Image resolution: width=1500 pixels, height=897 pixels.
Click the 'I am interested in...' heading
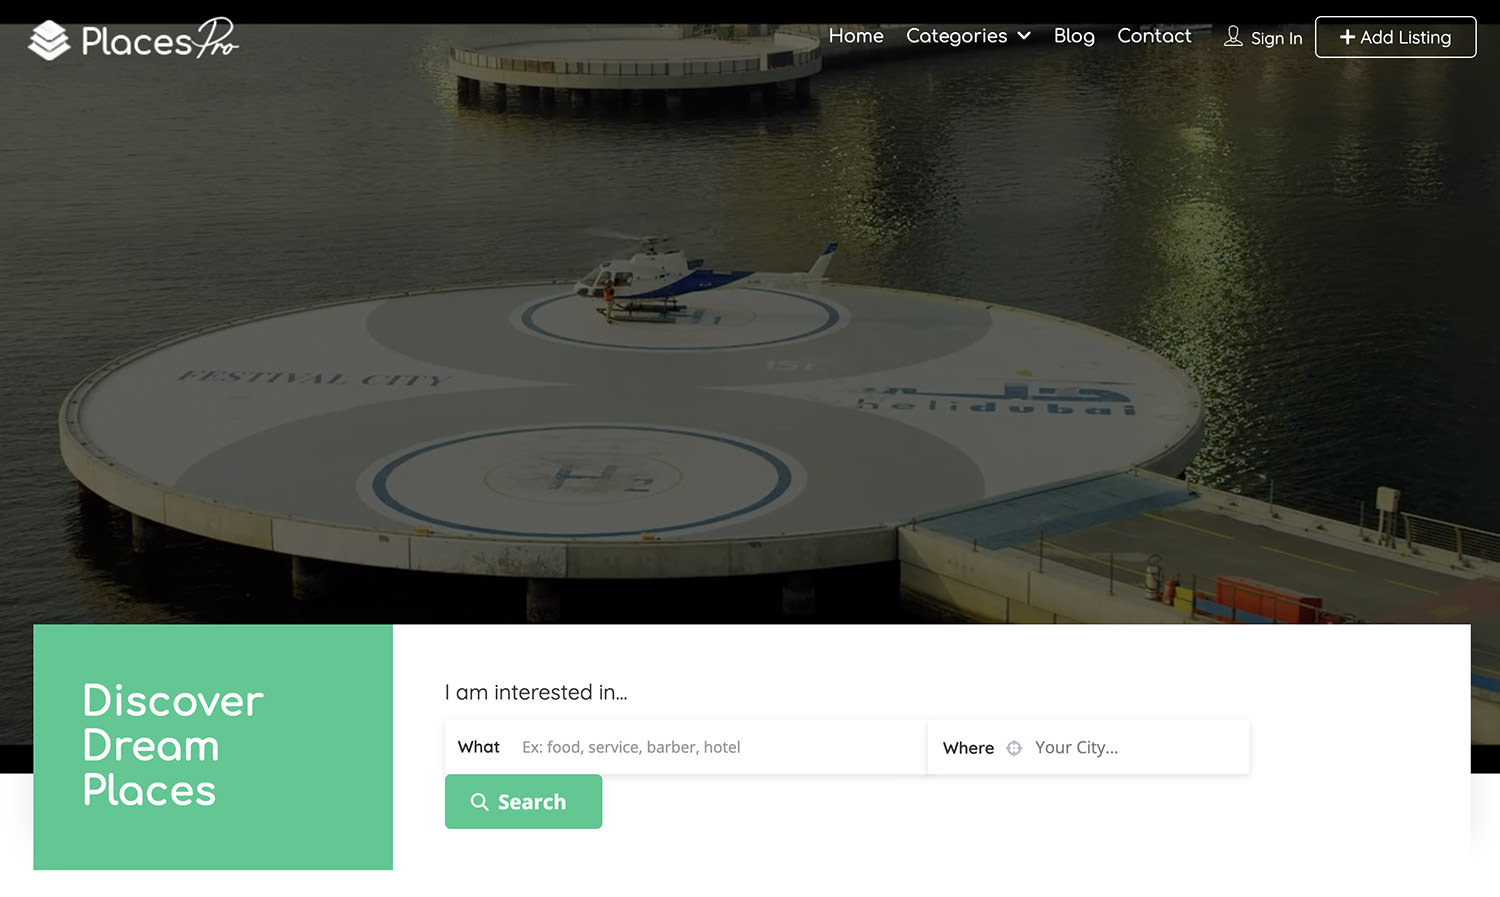[x=536, y=692]
